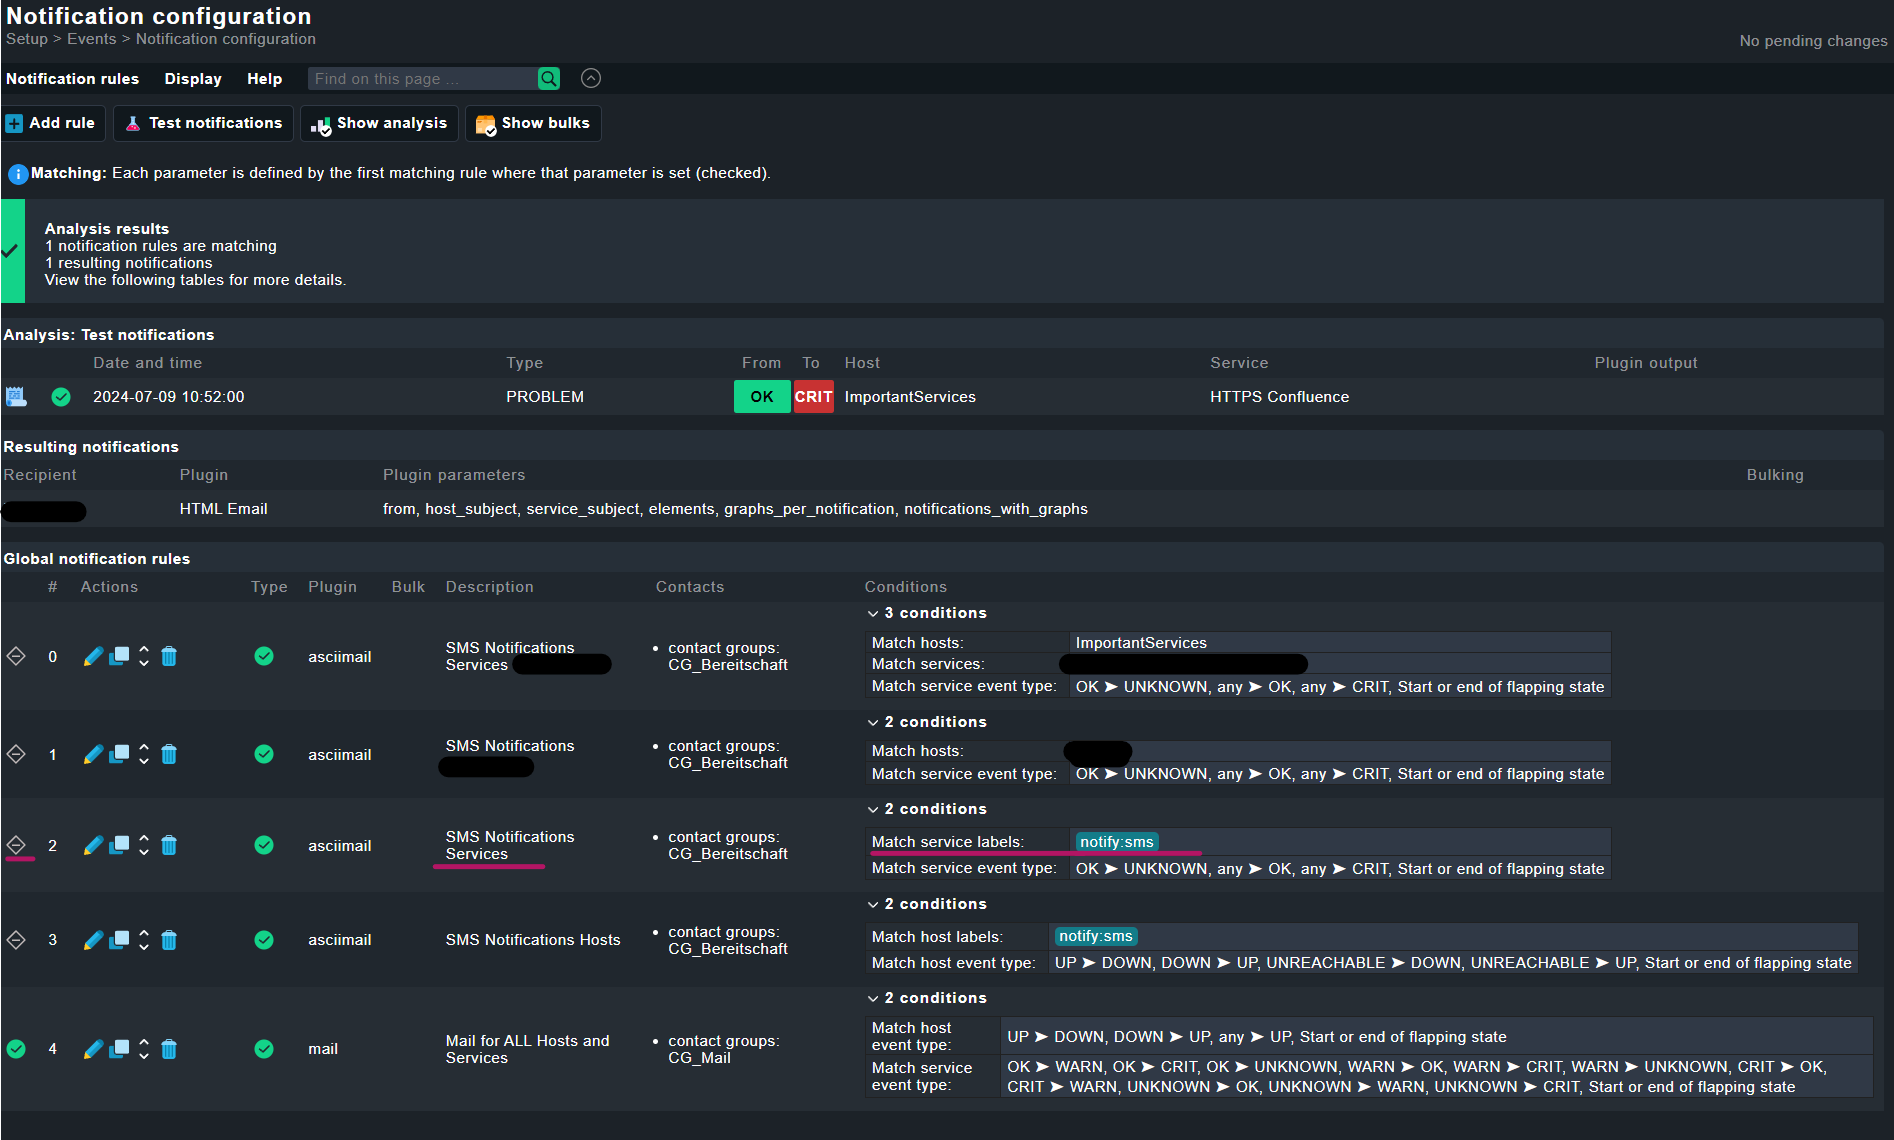The width and height of the screenshot is (1894, 1140).
Task: Click the reorder arrows on rule 3
Action: tap(143, 940)
